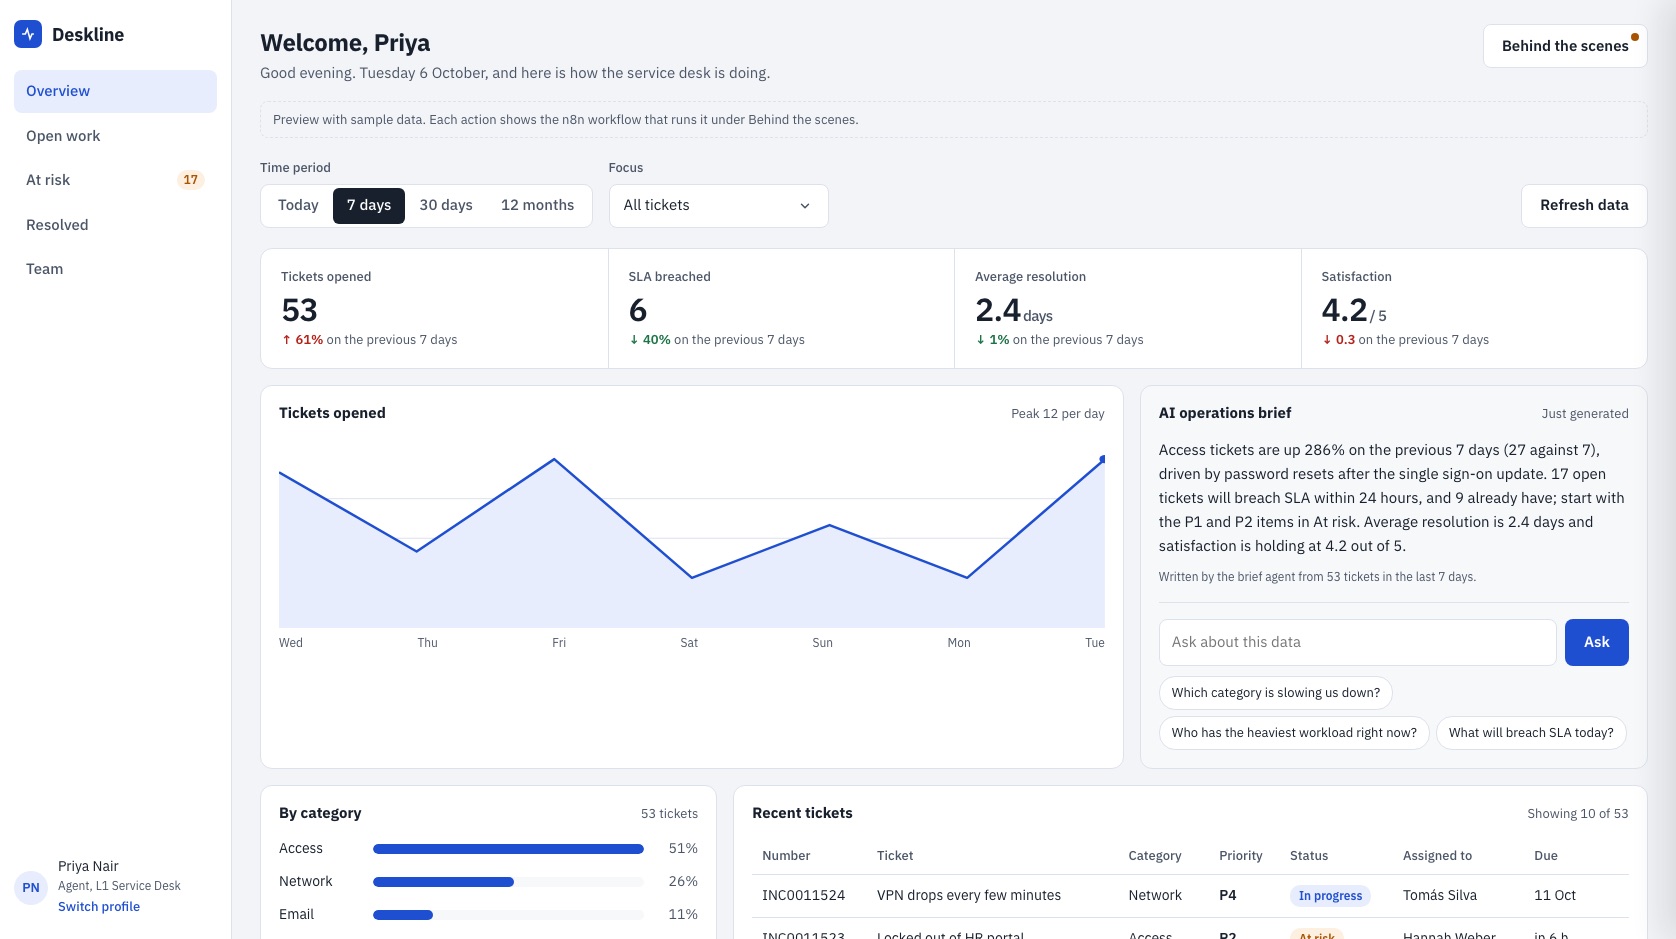Choose 'What will breach SLA today?' suggestion
1676x939 pixels.
(1531, 733)
